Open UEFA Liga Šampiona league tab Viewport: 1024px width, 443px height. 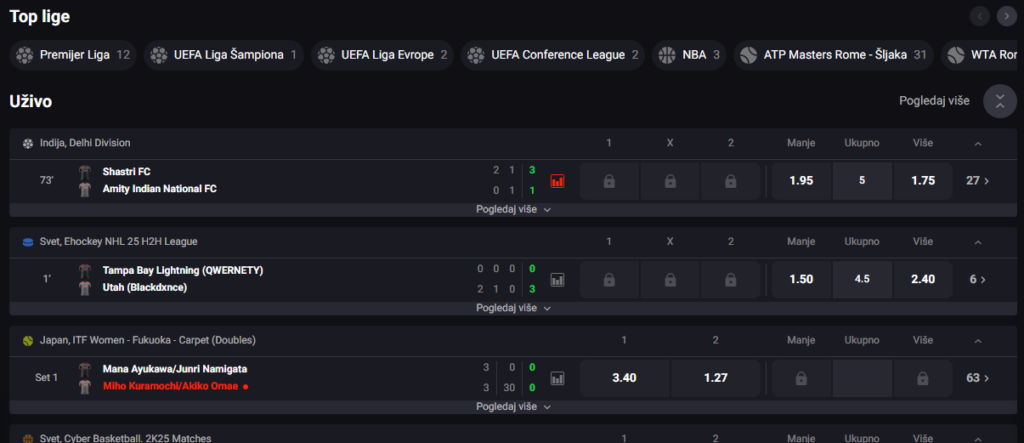tap(223, 55)
